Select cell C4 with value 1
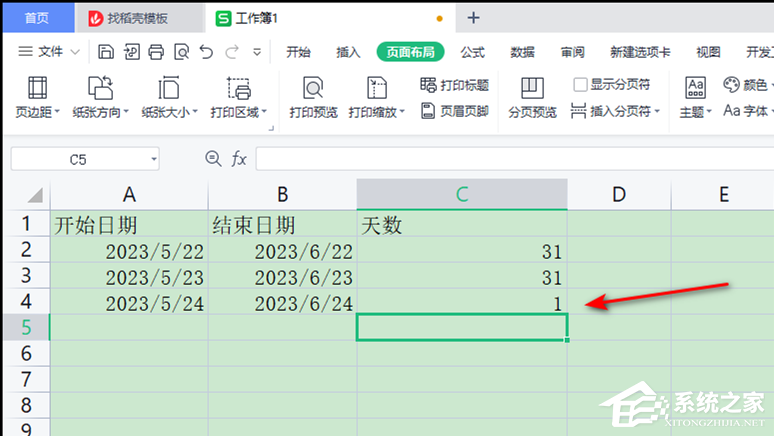Image resolution: width=774 pixels, height=436 pixels. pyautogui.click(x=462, y=303)
